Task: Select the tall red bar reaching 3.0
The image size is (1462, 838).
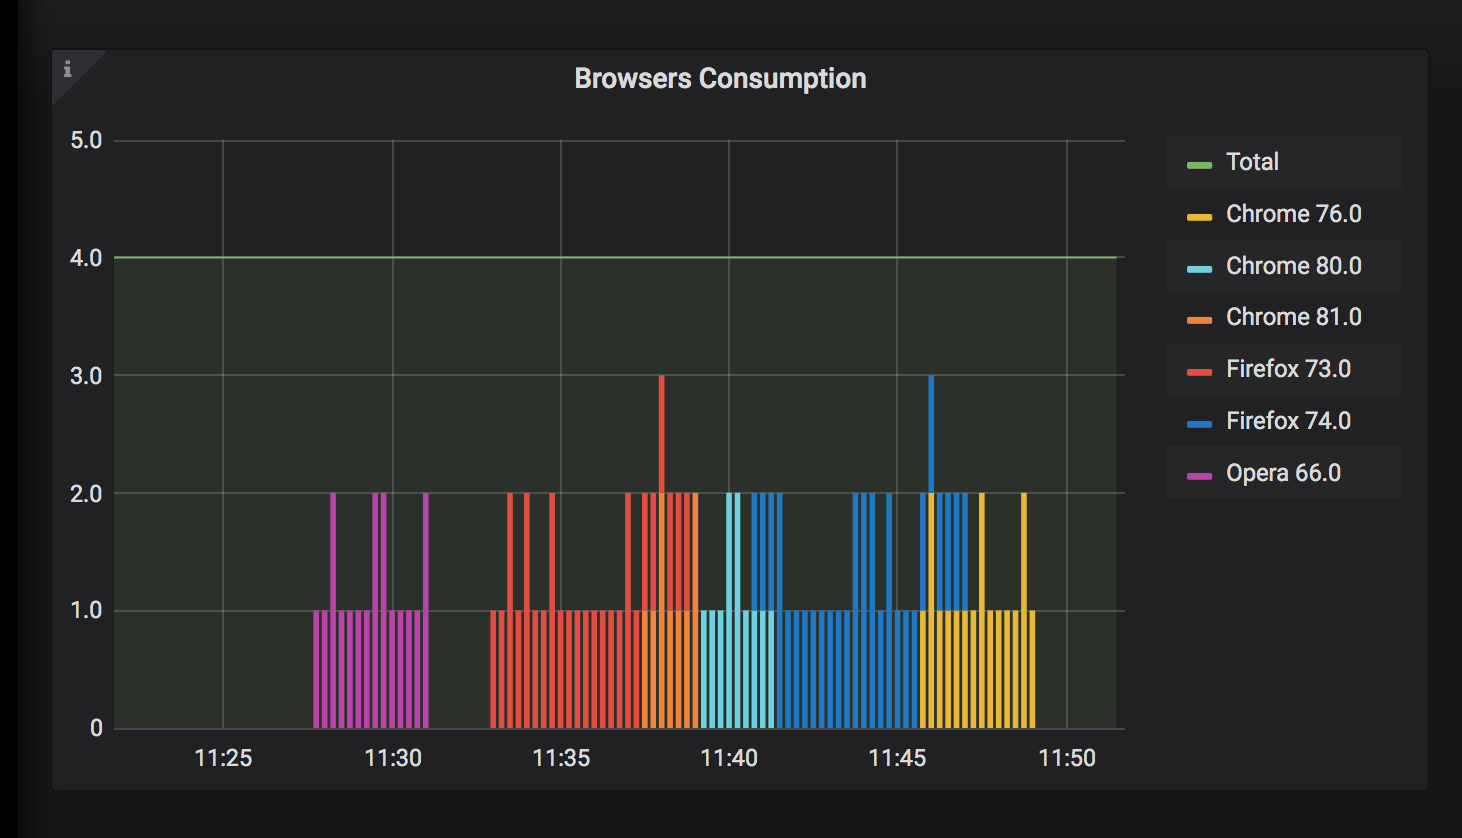Action: 662,434
